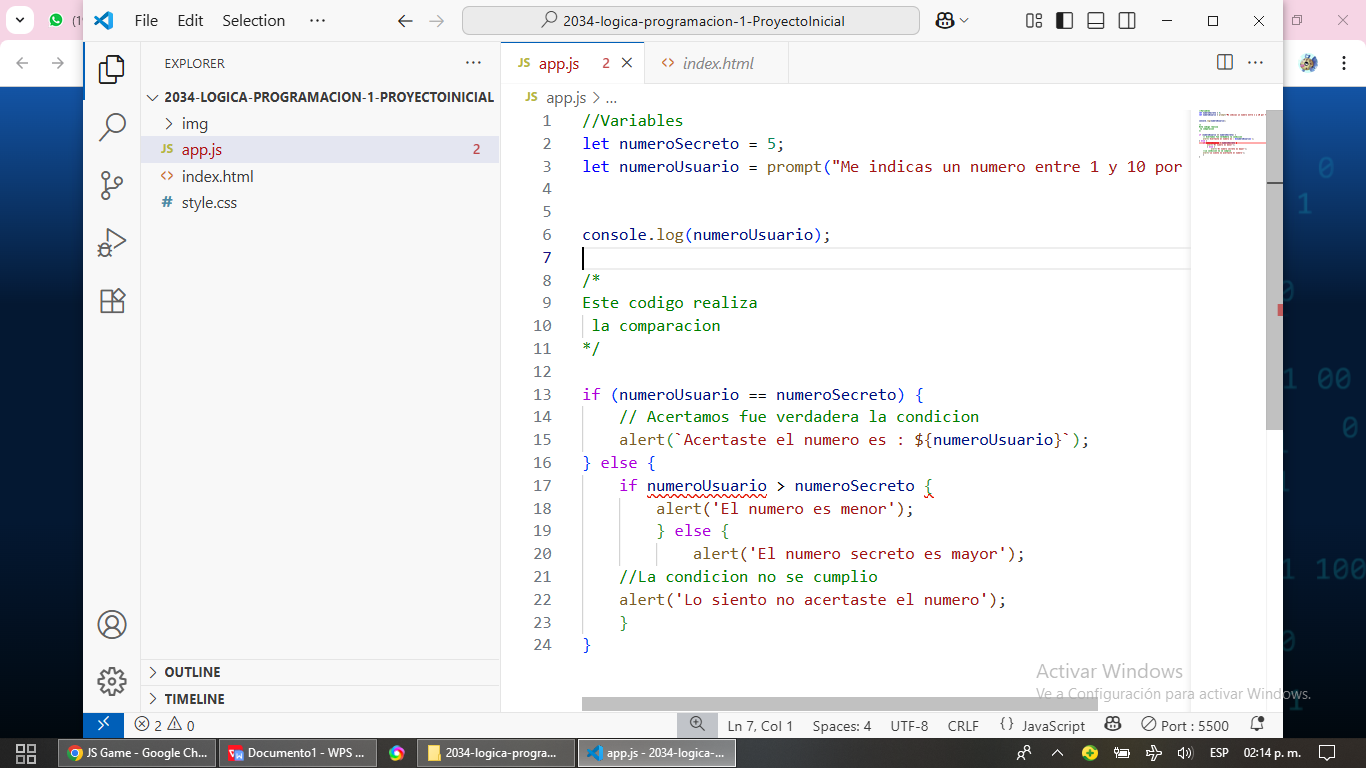This screenshot has width=1366, height=768.
Task: Expand the TIMELINE section
Action: tap(320, 699)
